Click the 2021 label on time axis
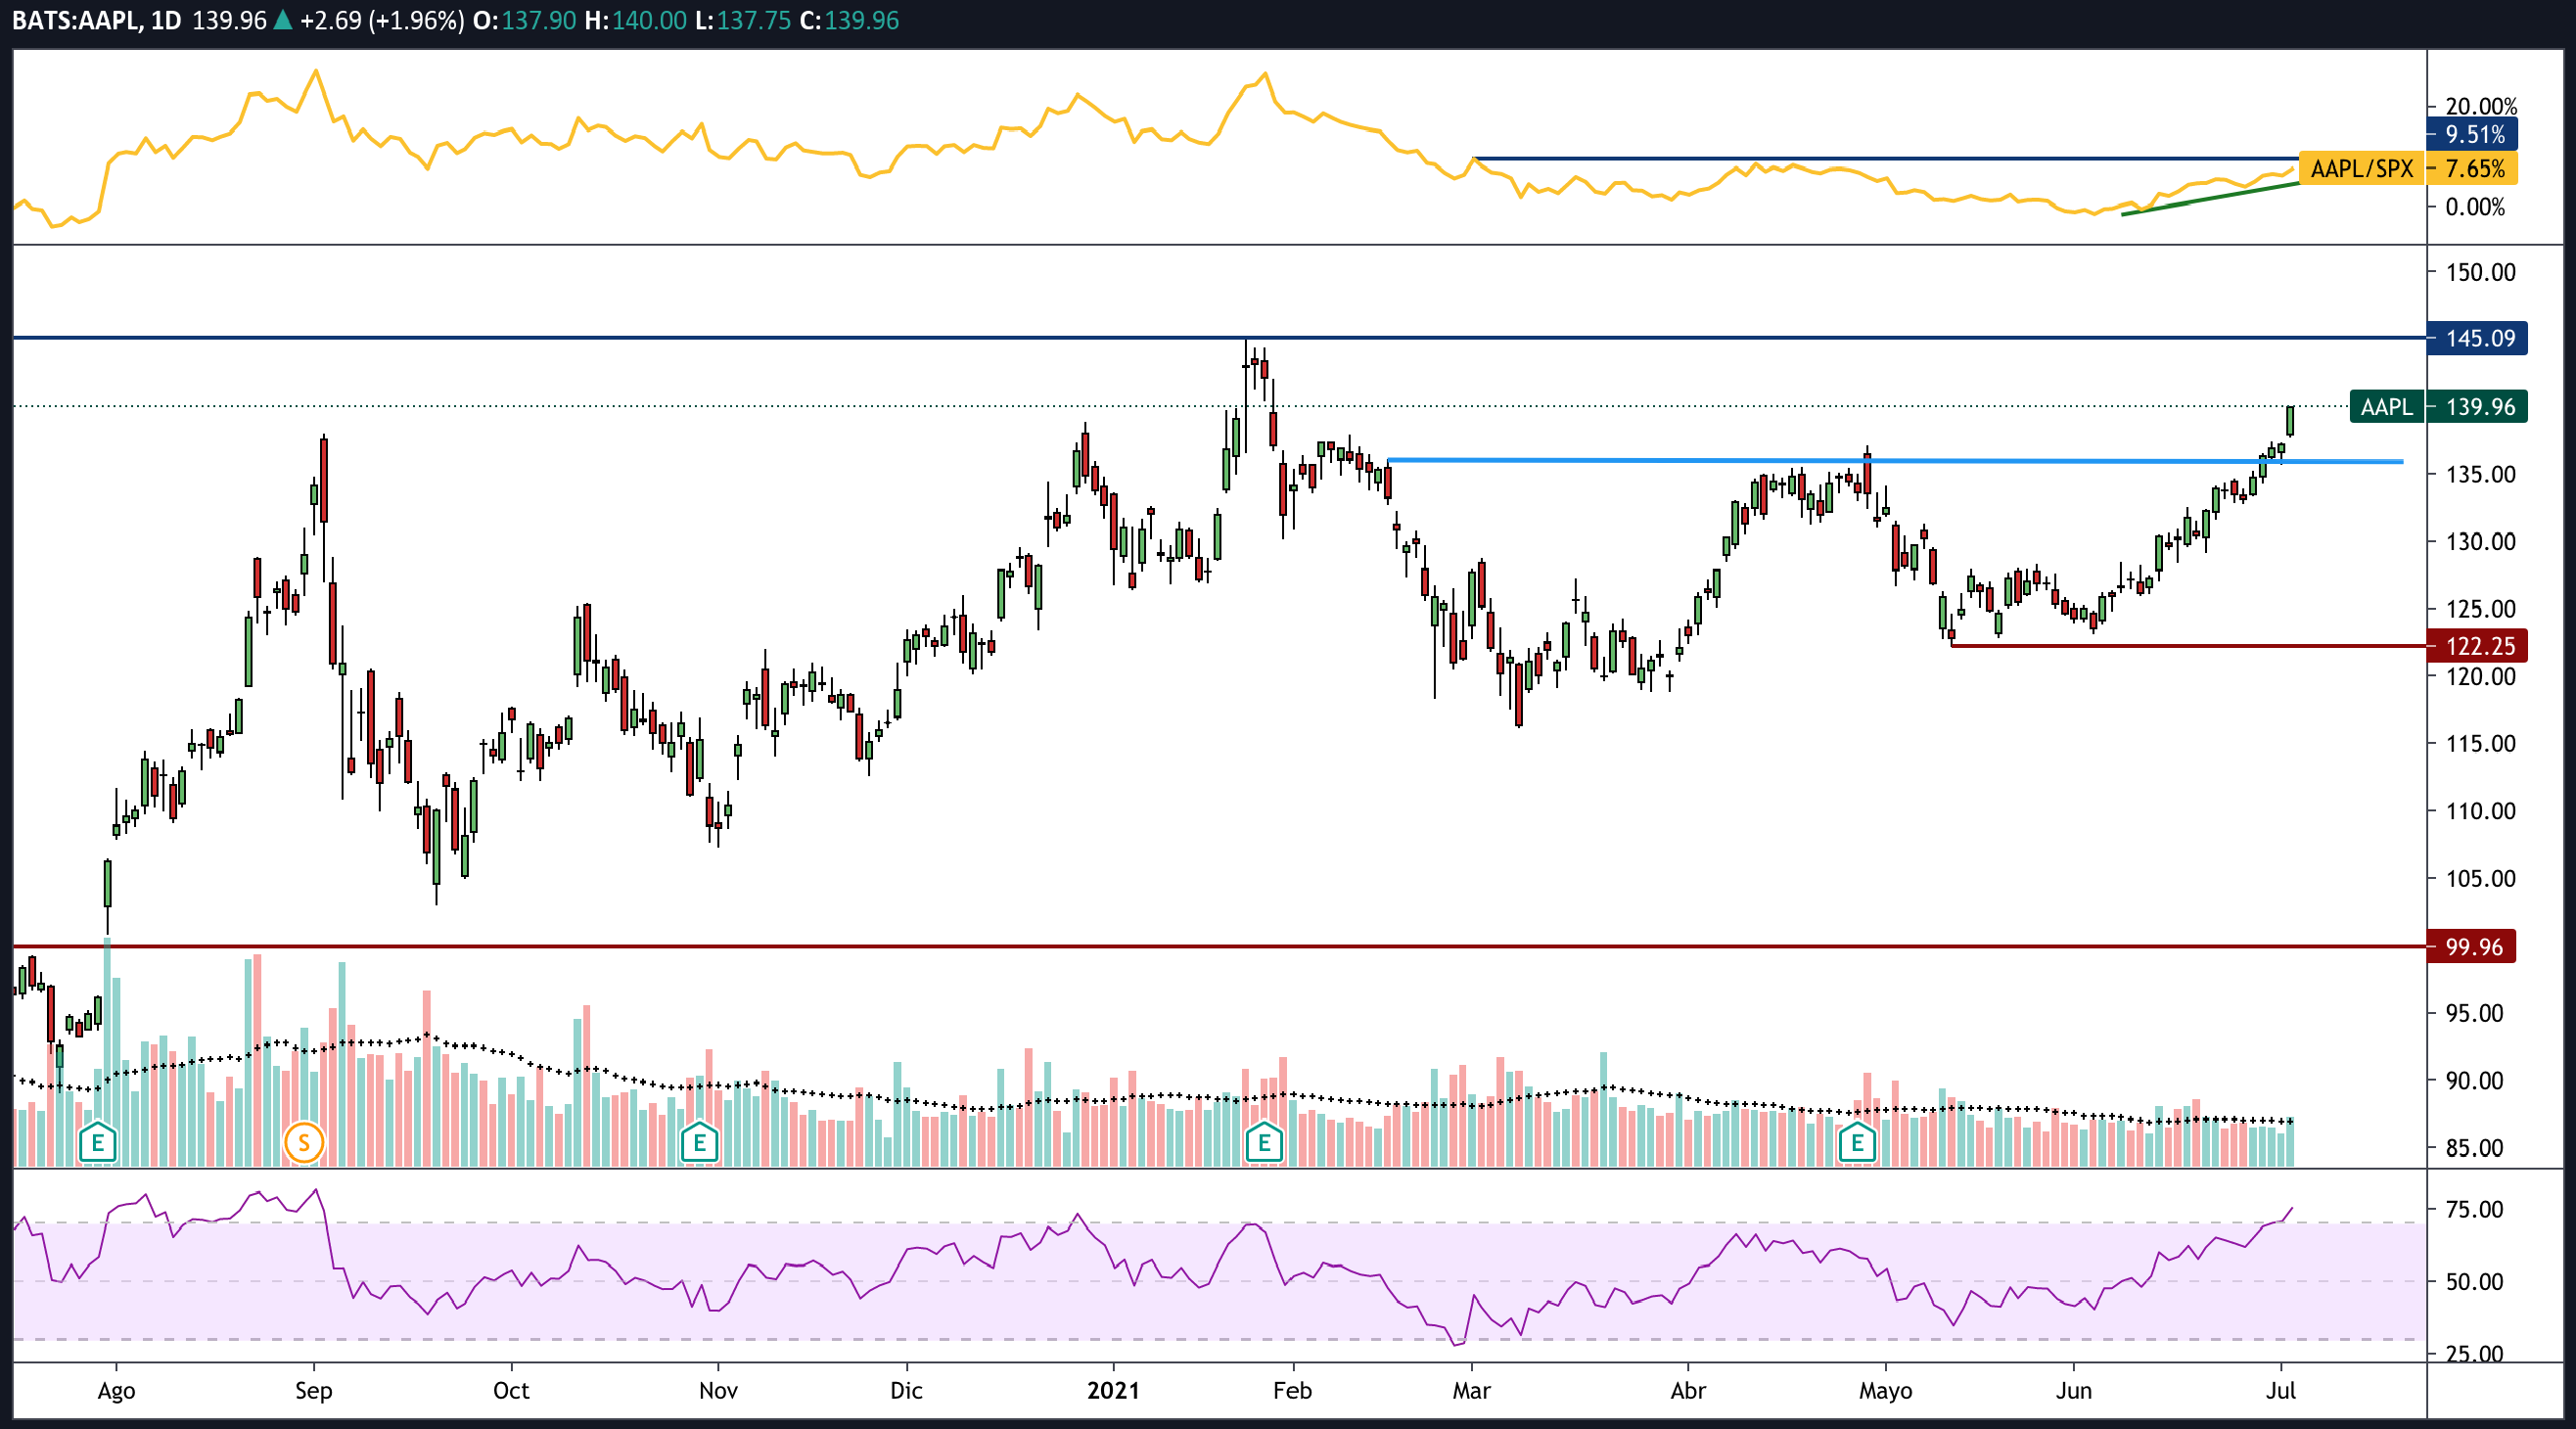2576x1429 pixels. coord(1113,1390)
